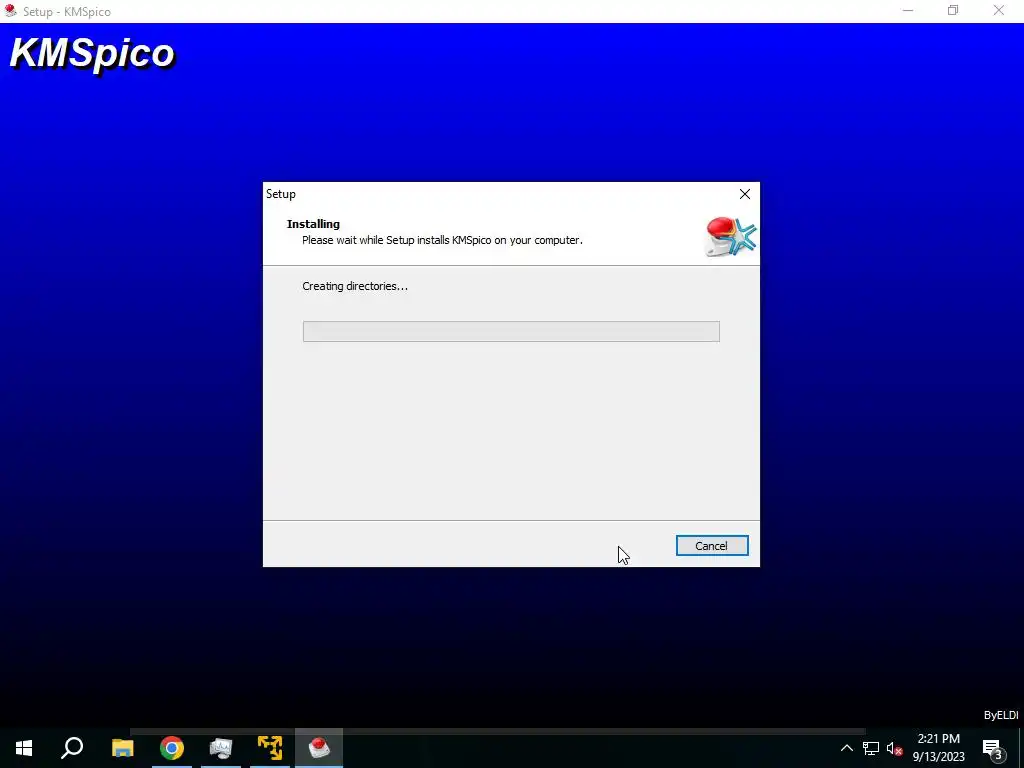Viewport: 1024px width, 768px height.
Task: Click the large KMSpico logo text
Action: pos(92,54)
